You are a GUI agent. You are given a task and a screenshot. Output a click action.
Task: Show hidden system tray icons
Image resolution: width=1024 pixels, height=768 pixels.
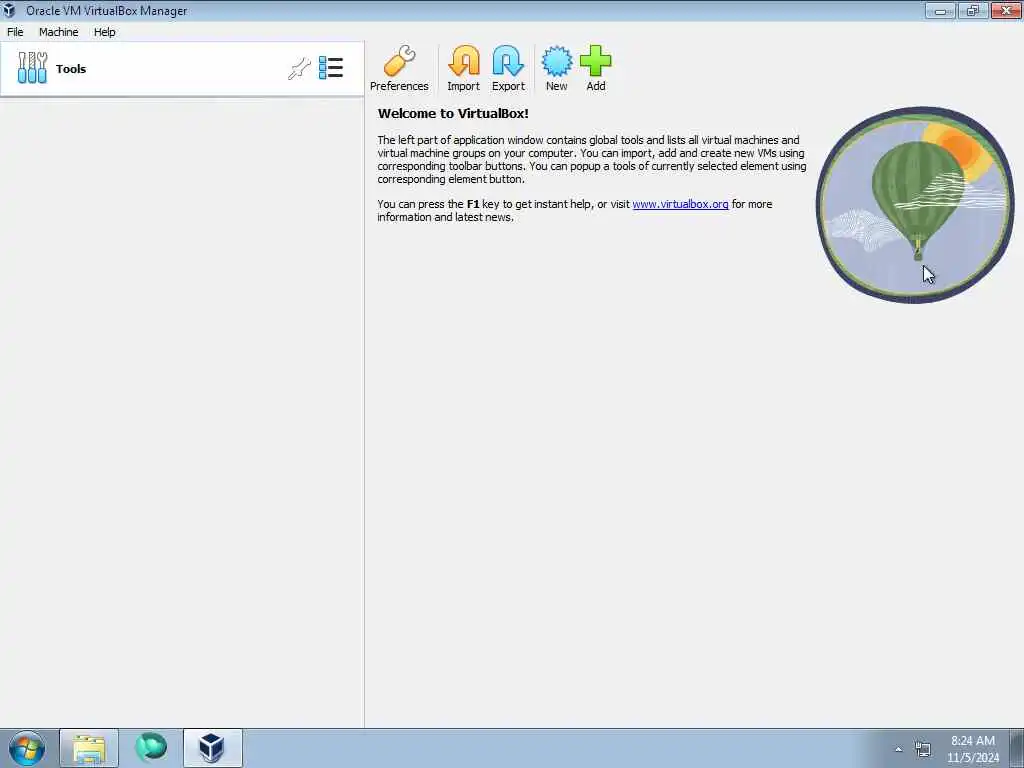click(899, 749)
